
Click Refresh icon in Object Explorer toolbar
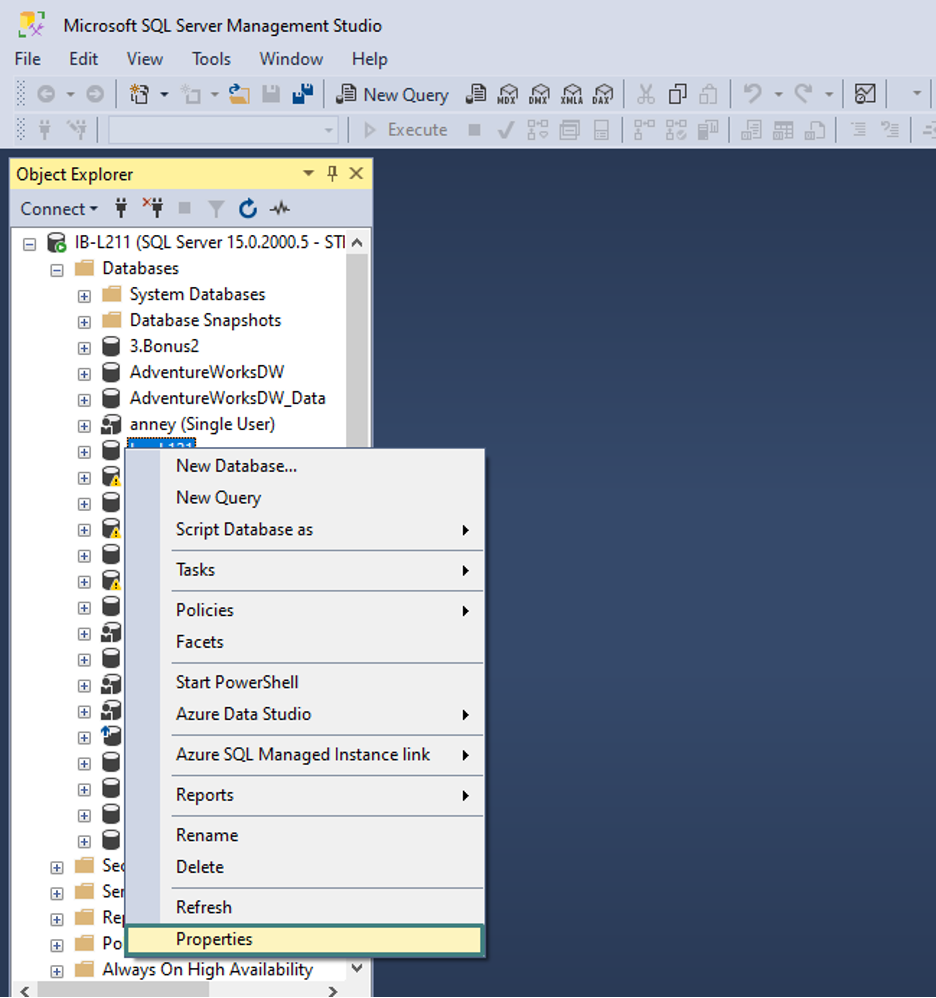(x=248, y=208)
